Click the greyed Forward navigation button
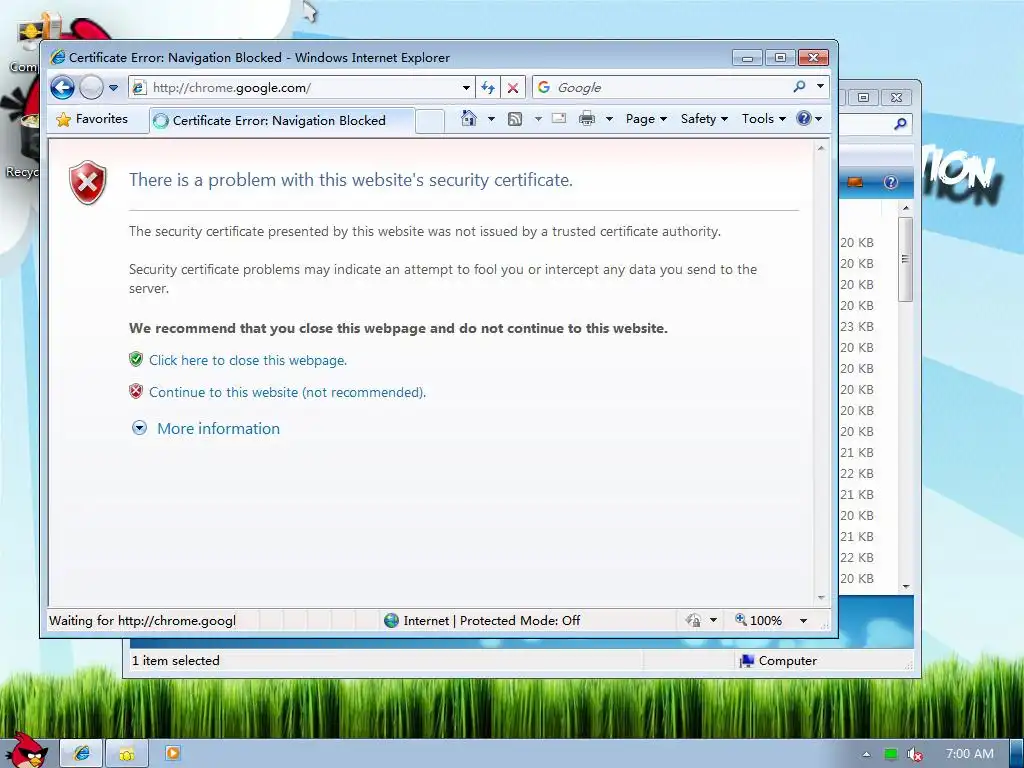Viewport: 1024px width, 768px height. point(91,88)
